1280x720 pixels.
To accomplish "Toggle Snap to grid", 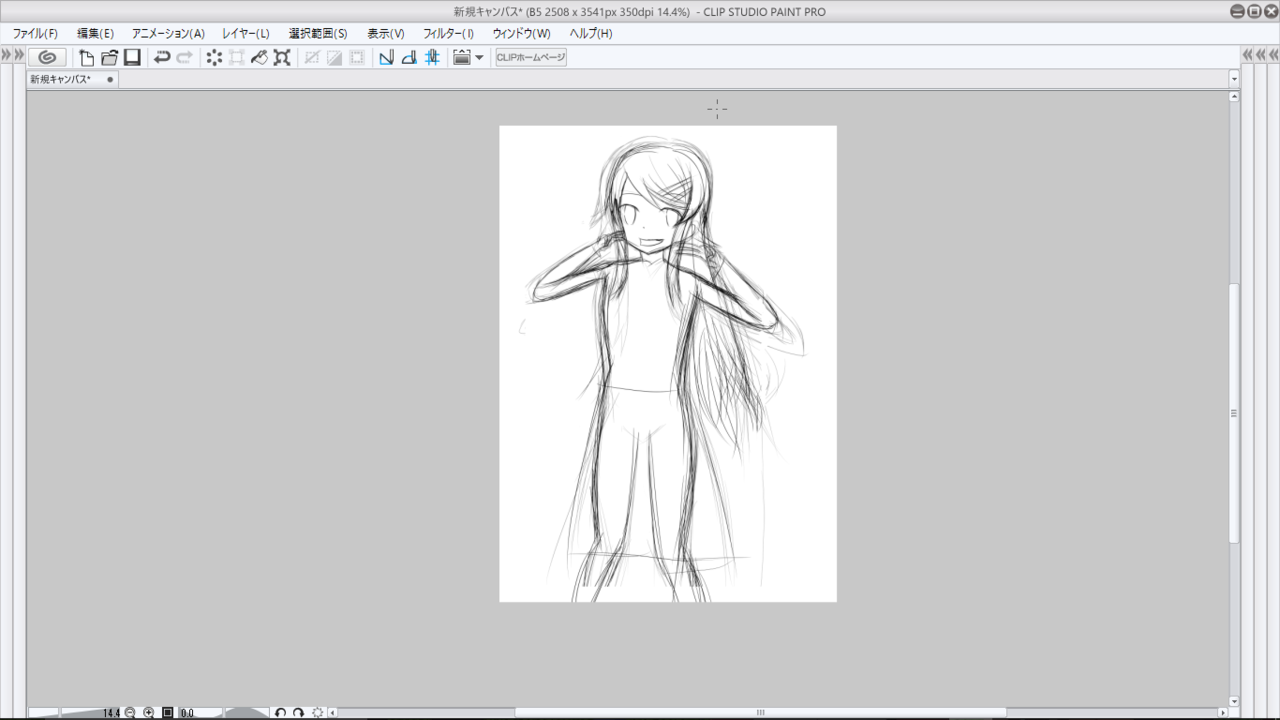I will click(x=432, y=58).
